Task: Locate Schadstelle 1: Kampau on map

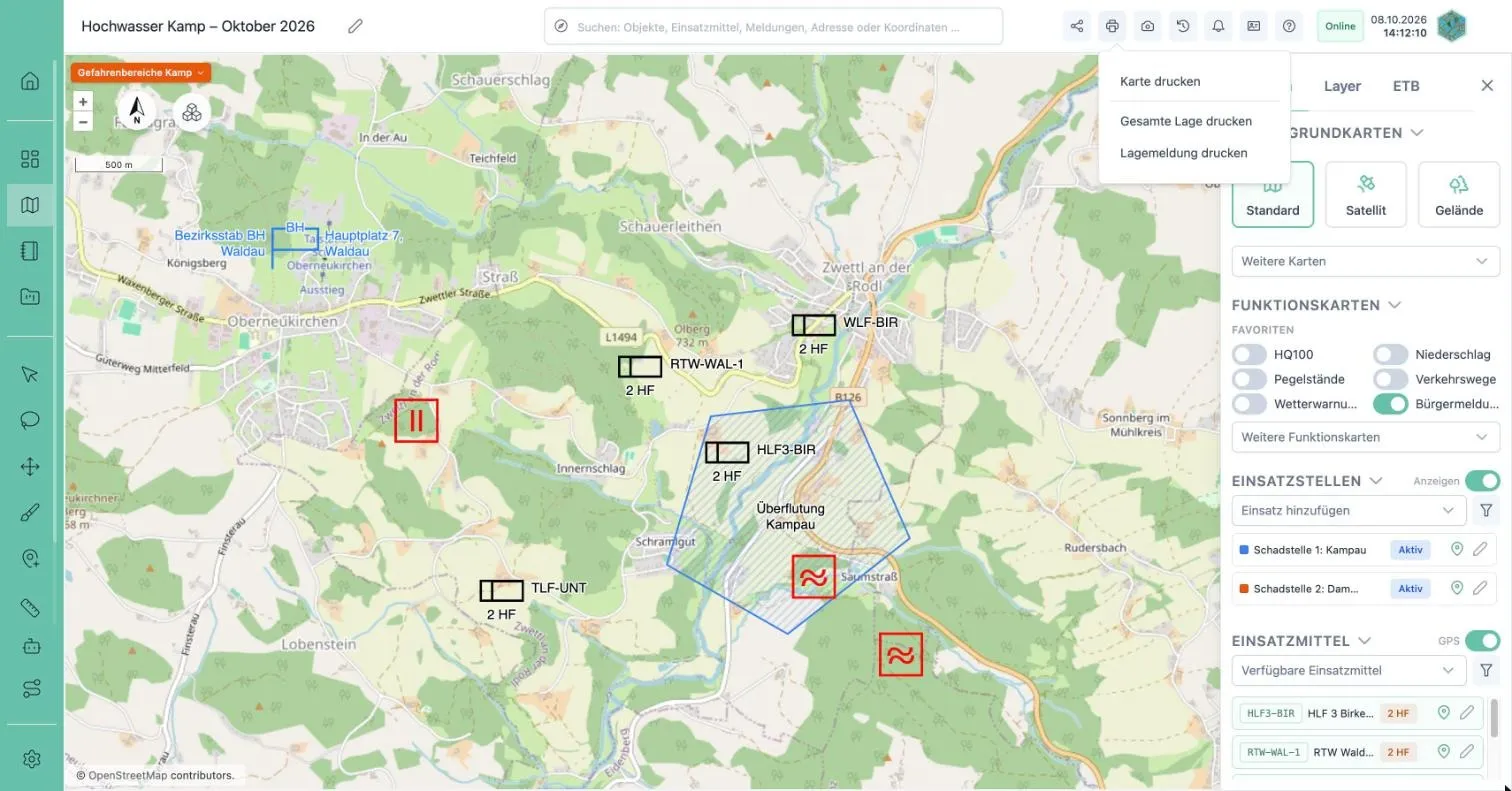Action: (1457, 549)
